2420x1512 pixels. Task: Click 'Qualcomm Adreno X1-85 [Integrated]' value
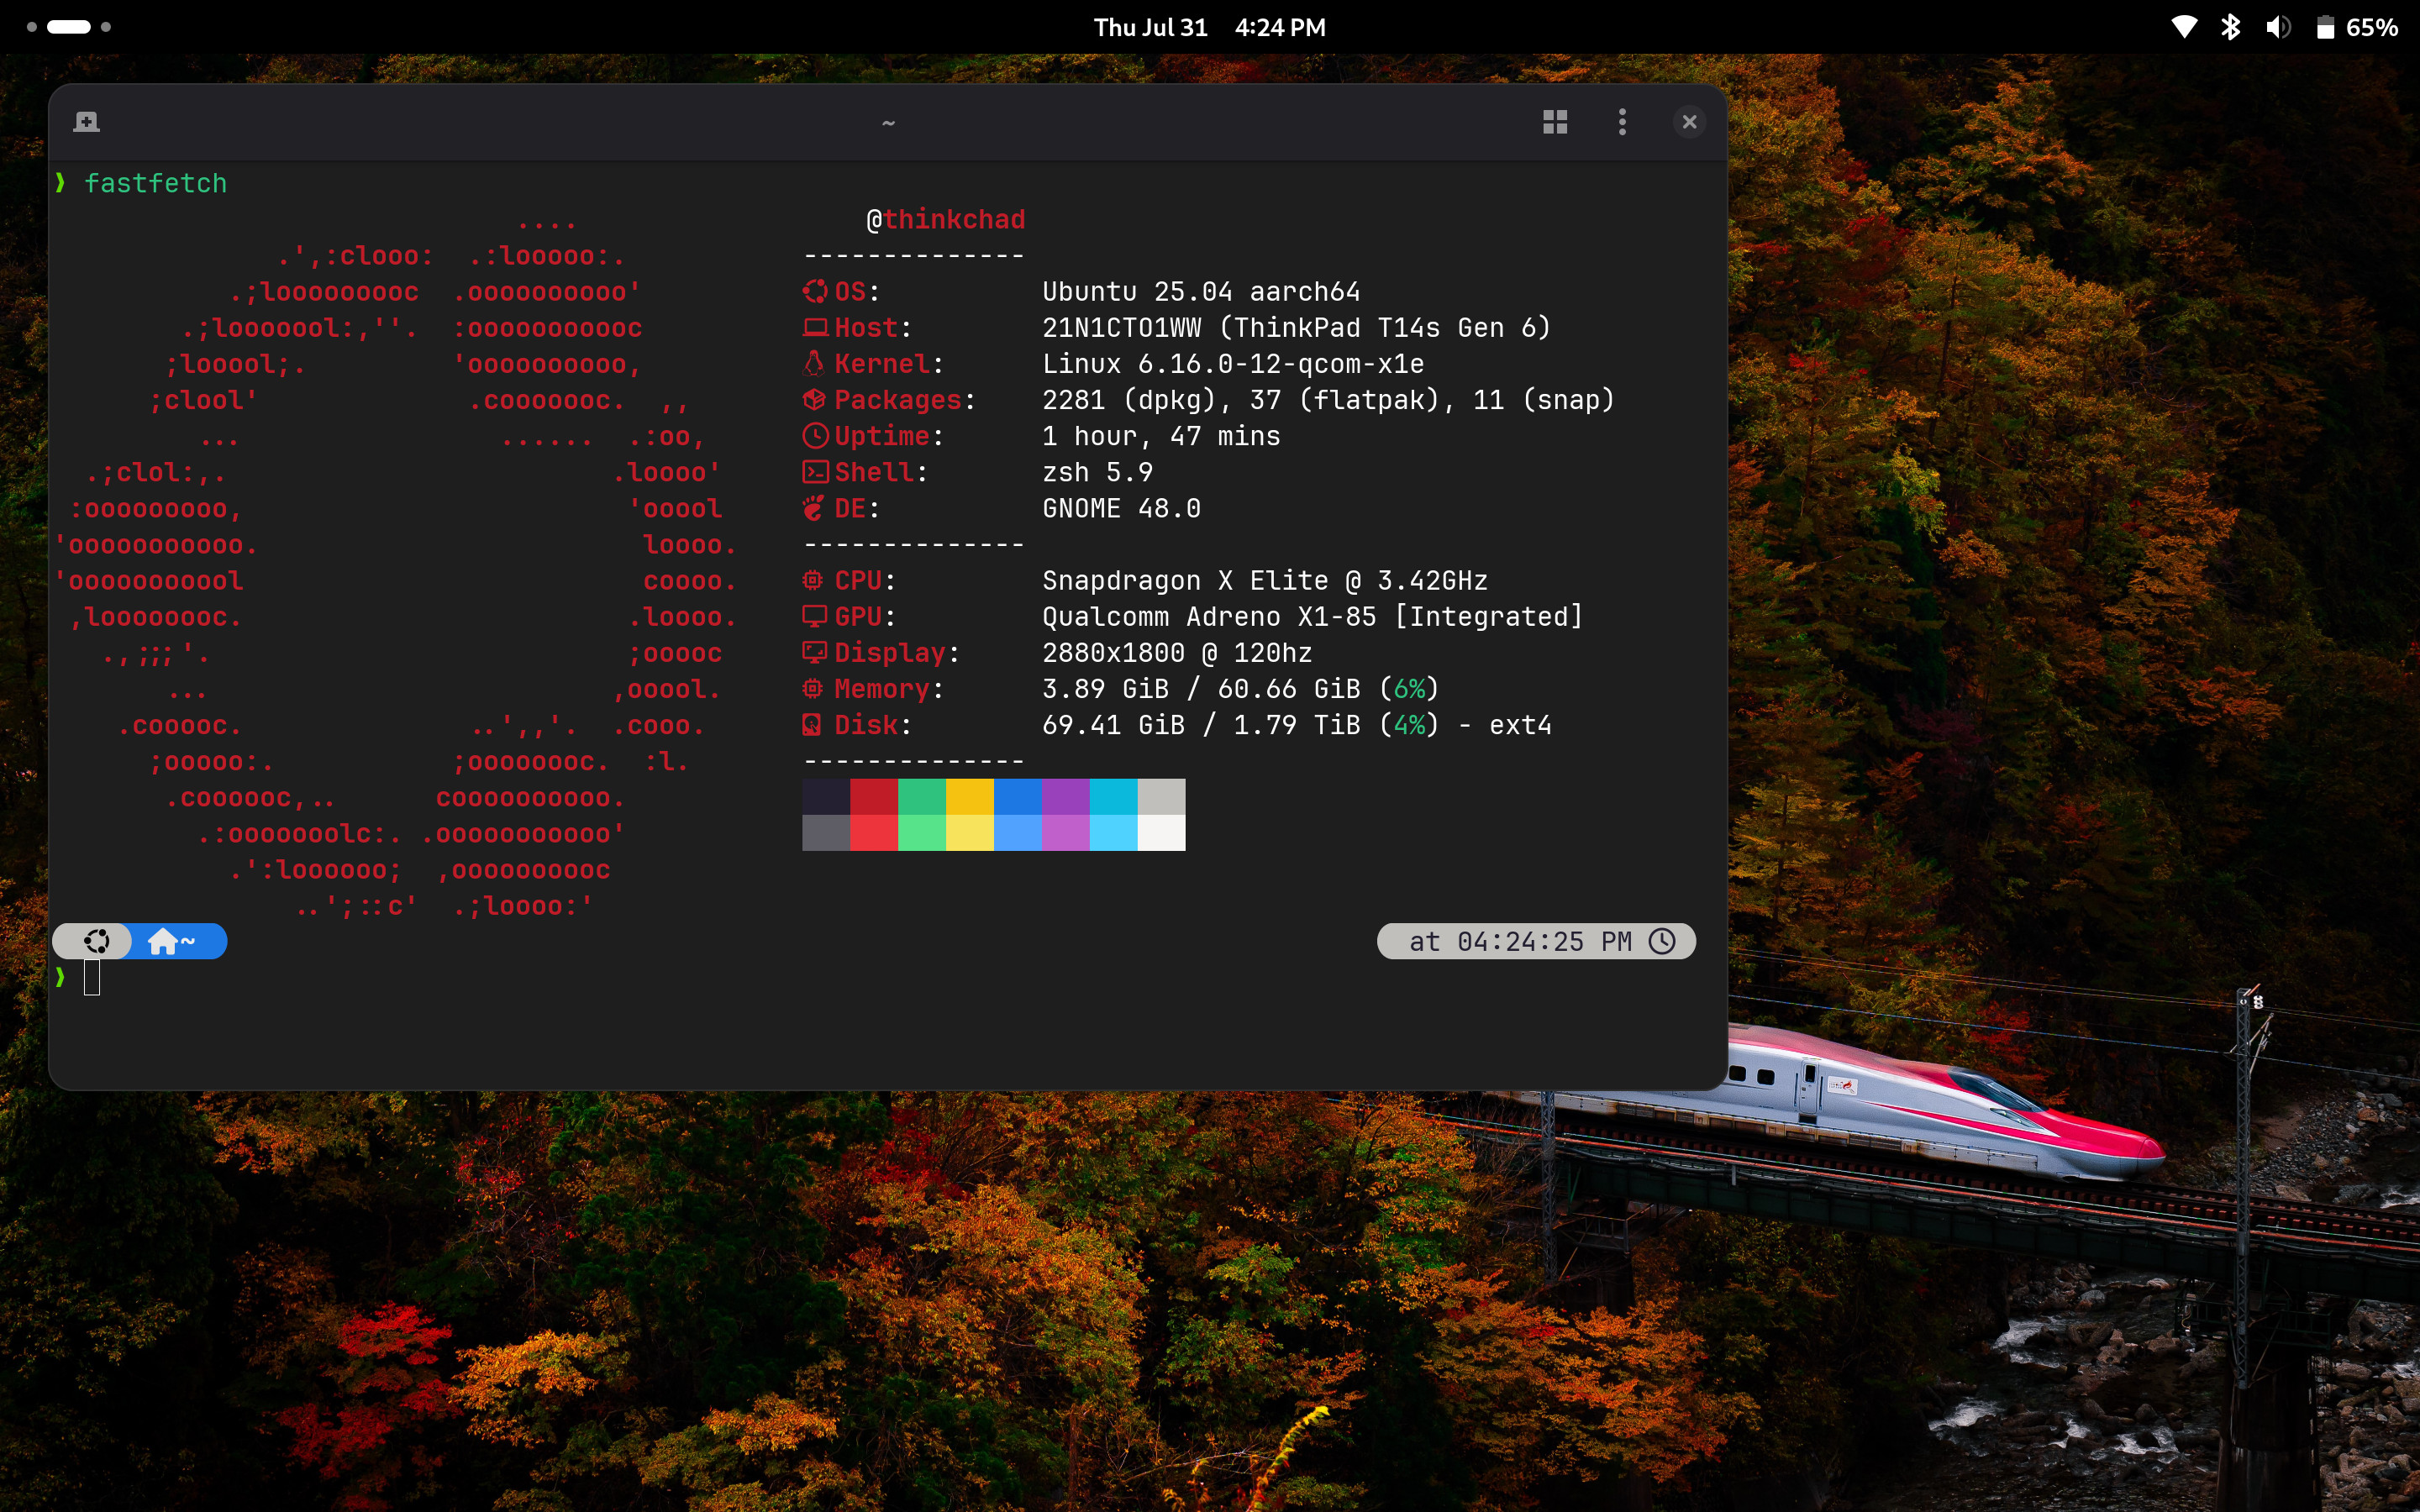[x=1312, y=616]
